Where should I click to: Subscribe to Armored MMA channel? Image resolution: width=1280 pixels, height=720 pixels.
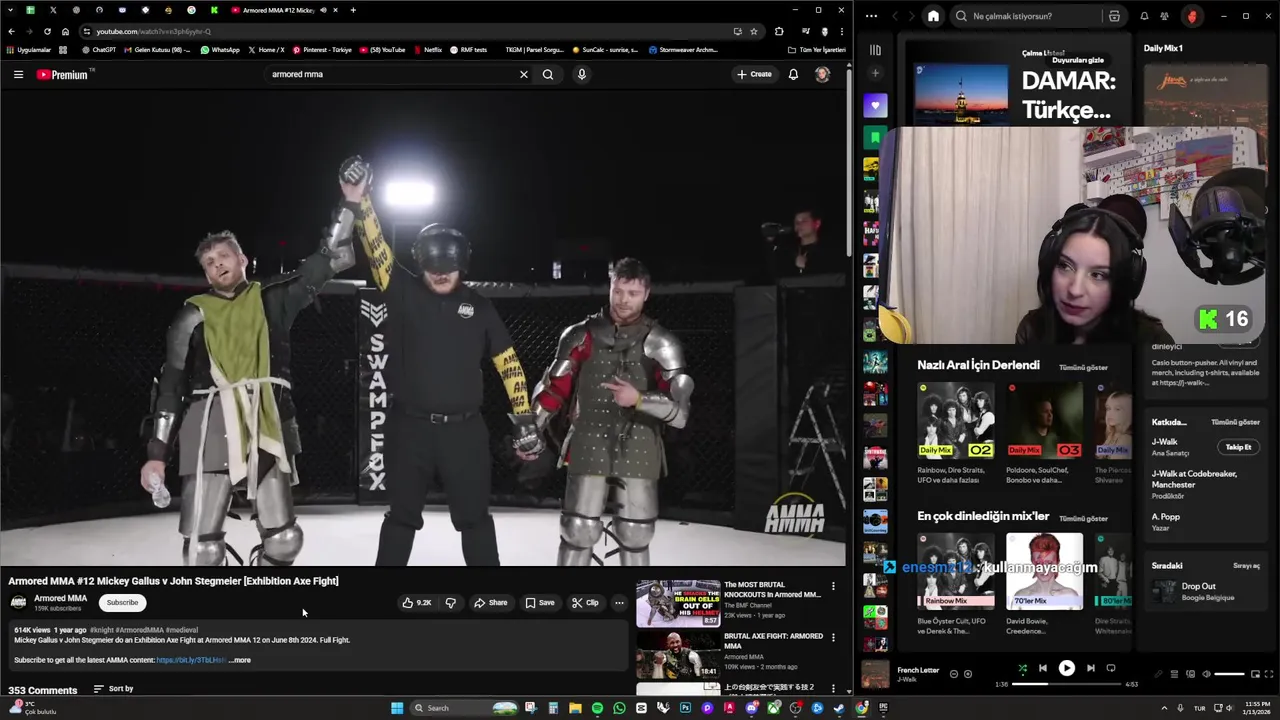[x=122, y=602]
